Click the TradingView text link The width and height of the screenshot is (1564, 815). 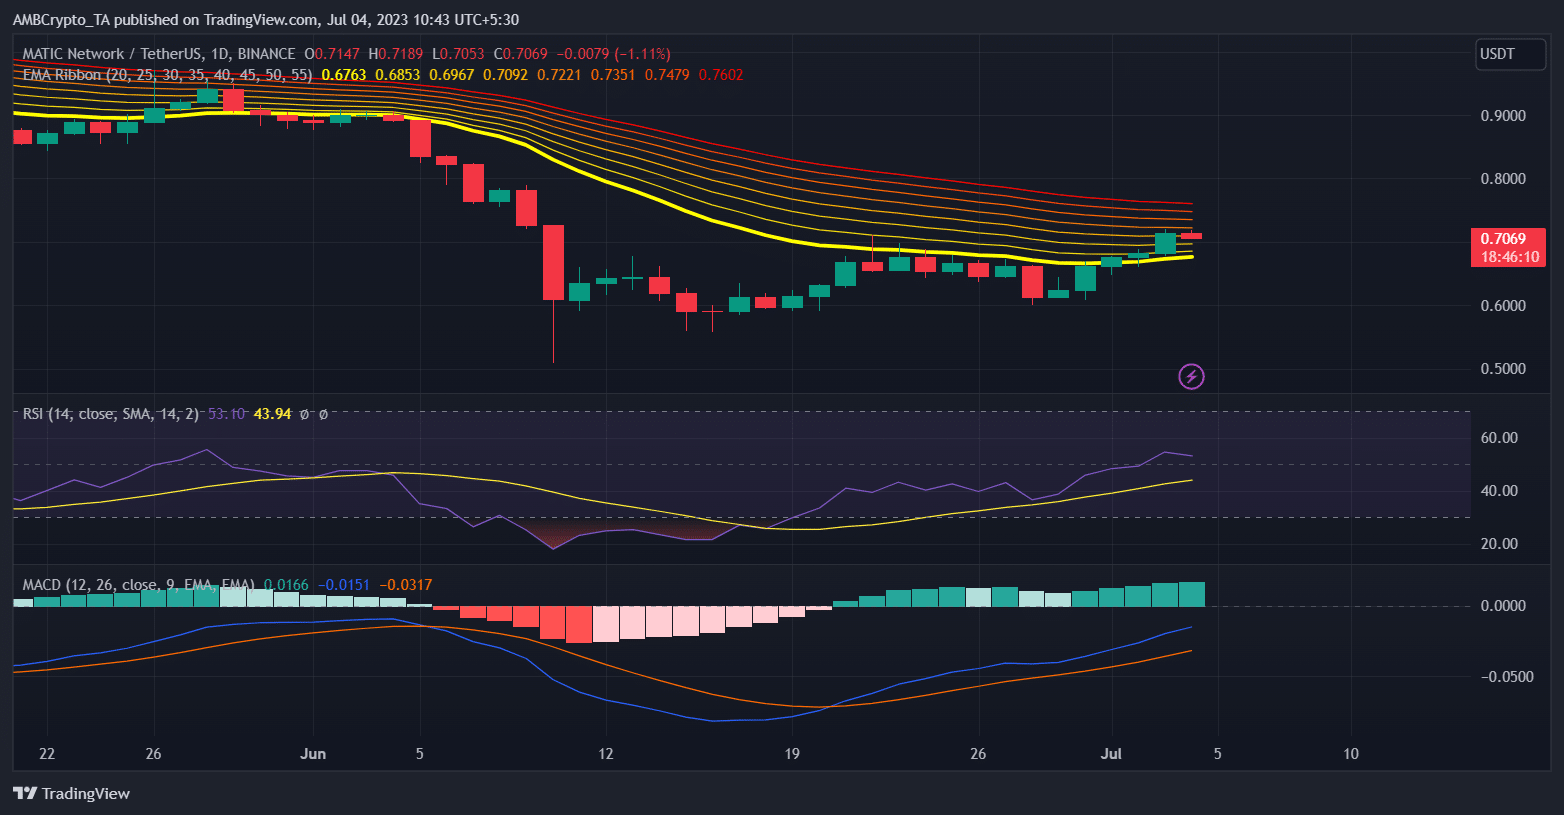tap(86, 793)
